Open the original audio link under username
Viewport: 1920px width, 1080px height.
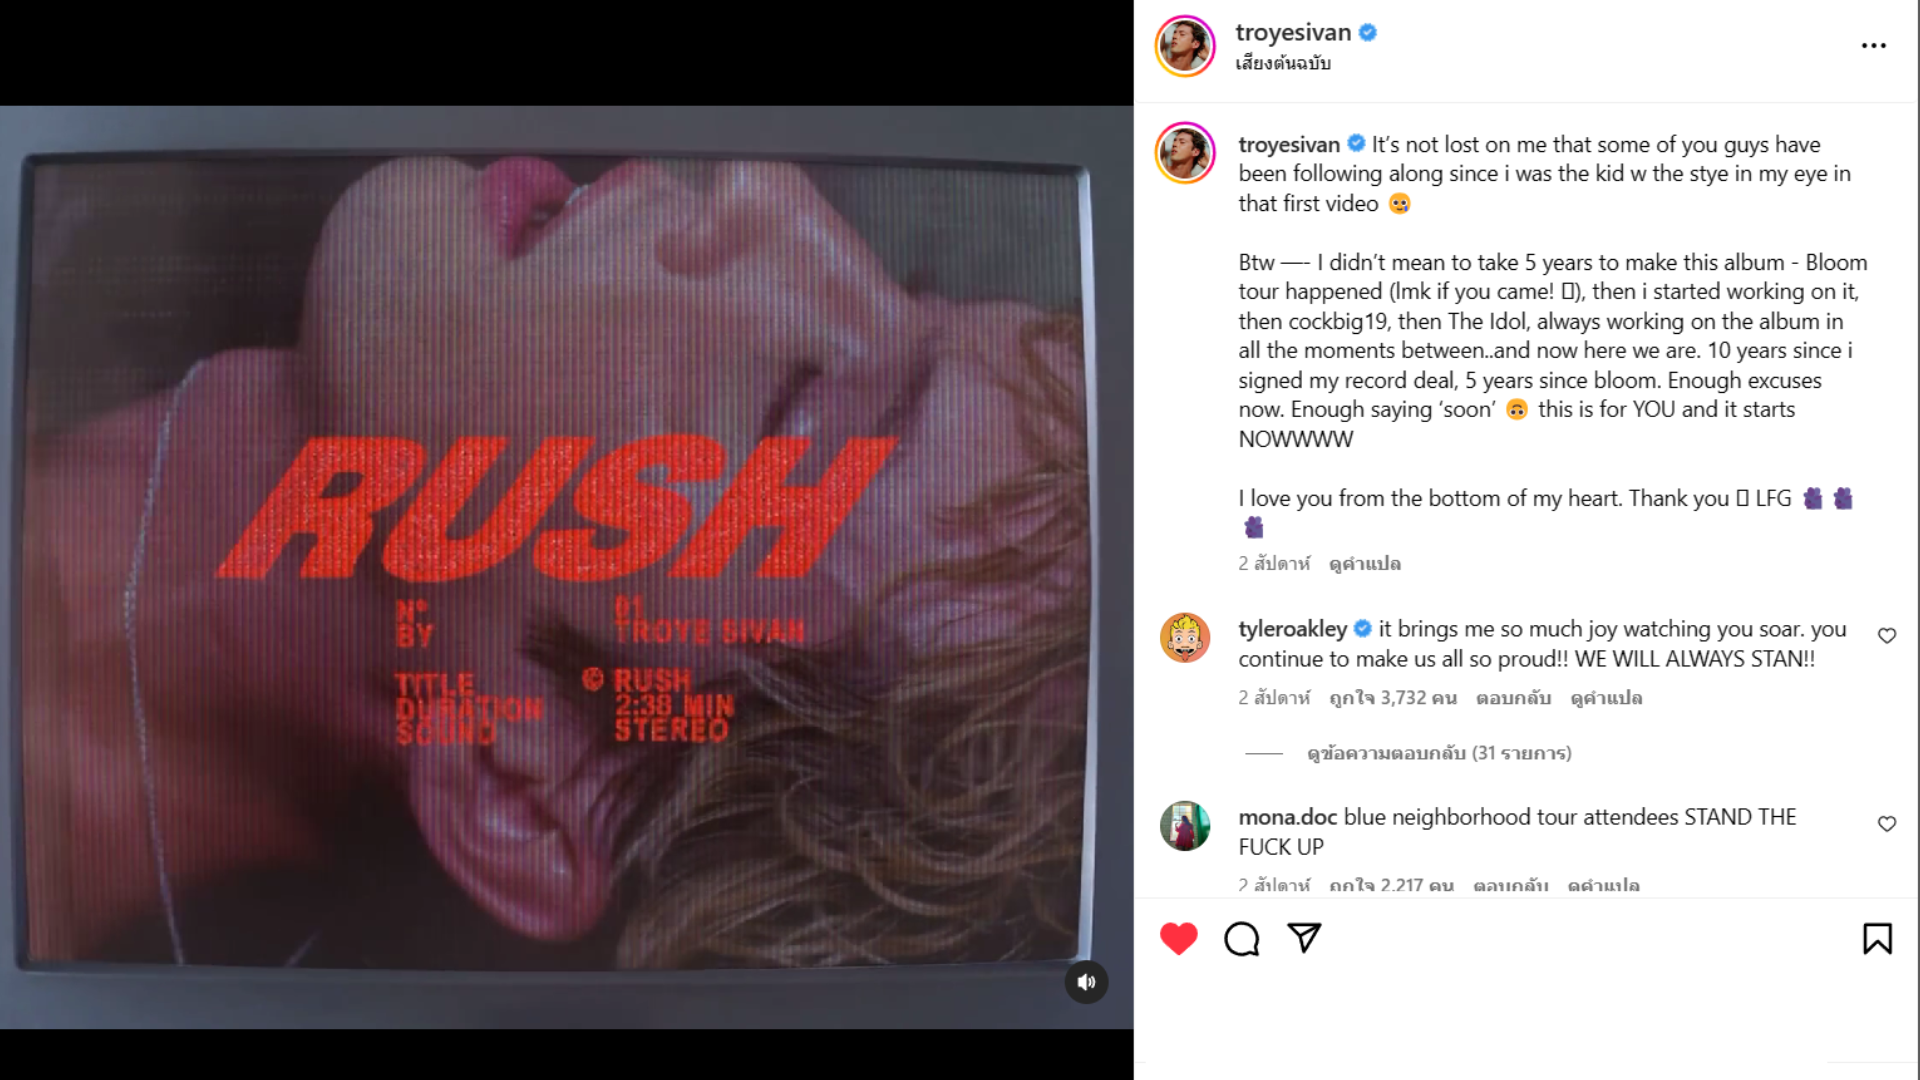pyautogui.click(x=1283, y=63)
